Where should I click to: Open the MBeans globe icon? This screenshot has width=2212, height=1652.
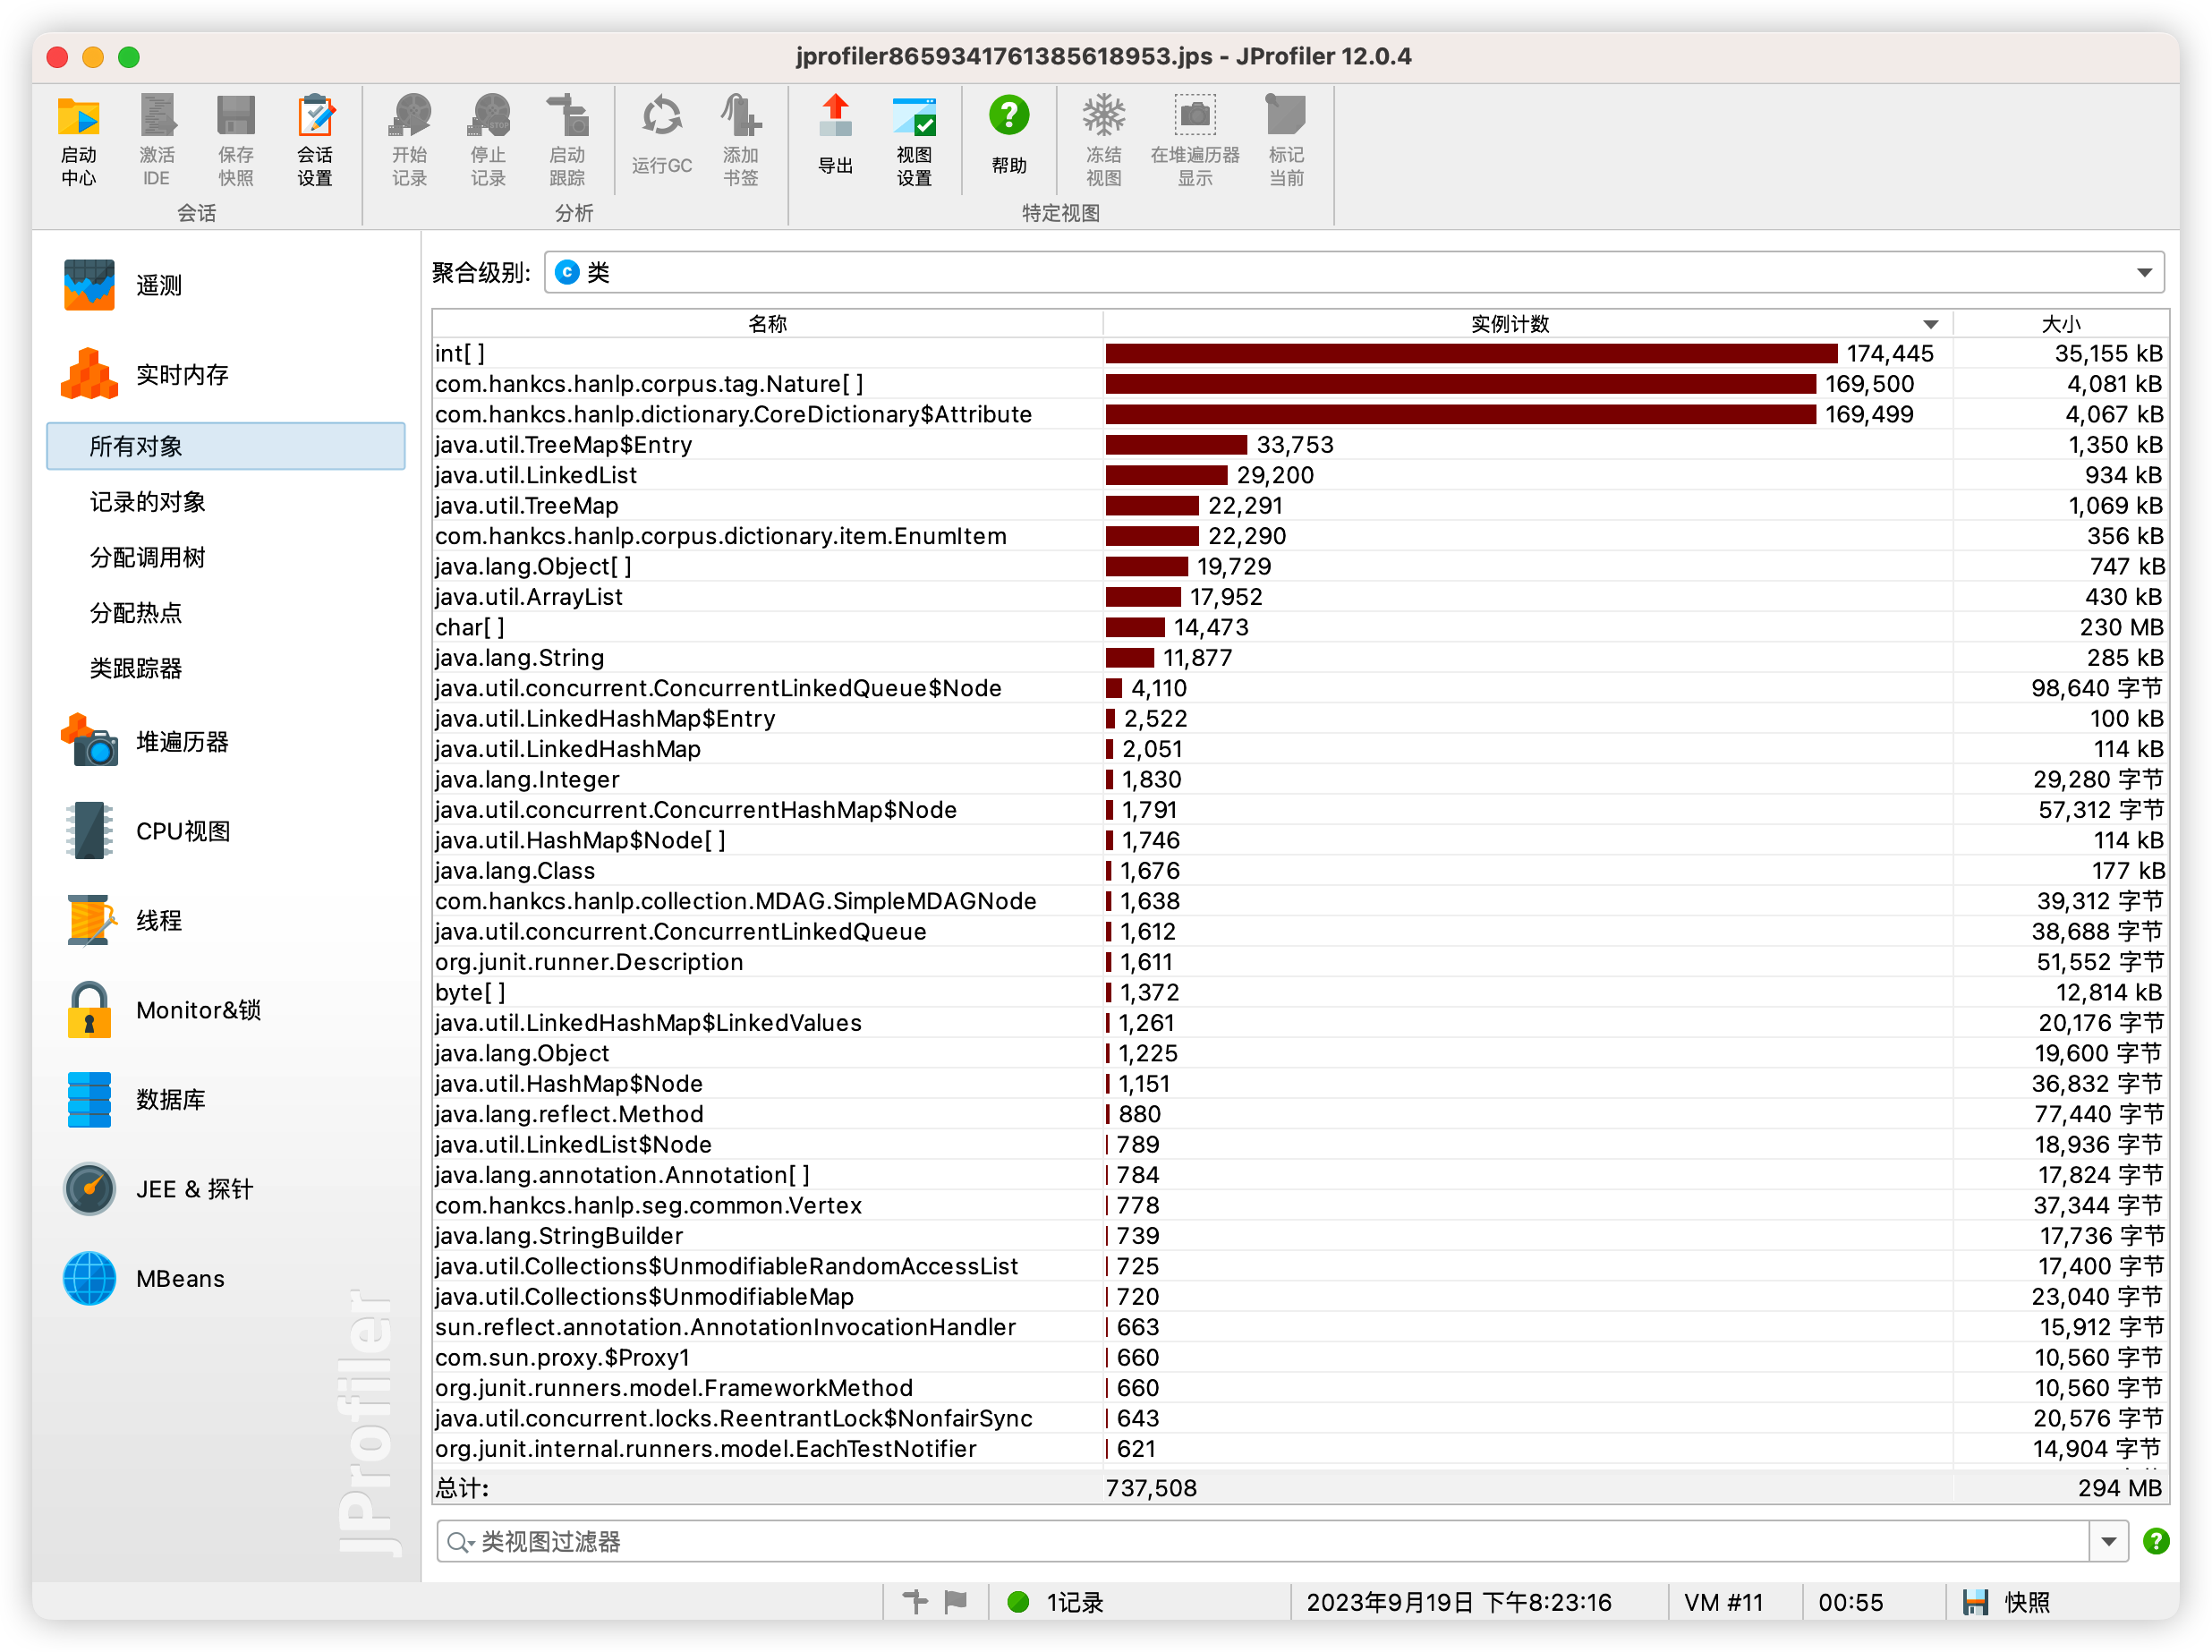[x=90, y=1278]
